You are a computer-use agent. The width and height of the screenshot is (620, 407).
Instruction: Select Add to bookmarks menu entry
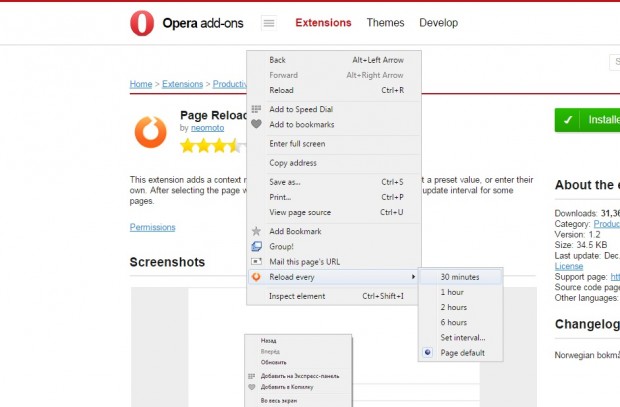[334, 125]
